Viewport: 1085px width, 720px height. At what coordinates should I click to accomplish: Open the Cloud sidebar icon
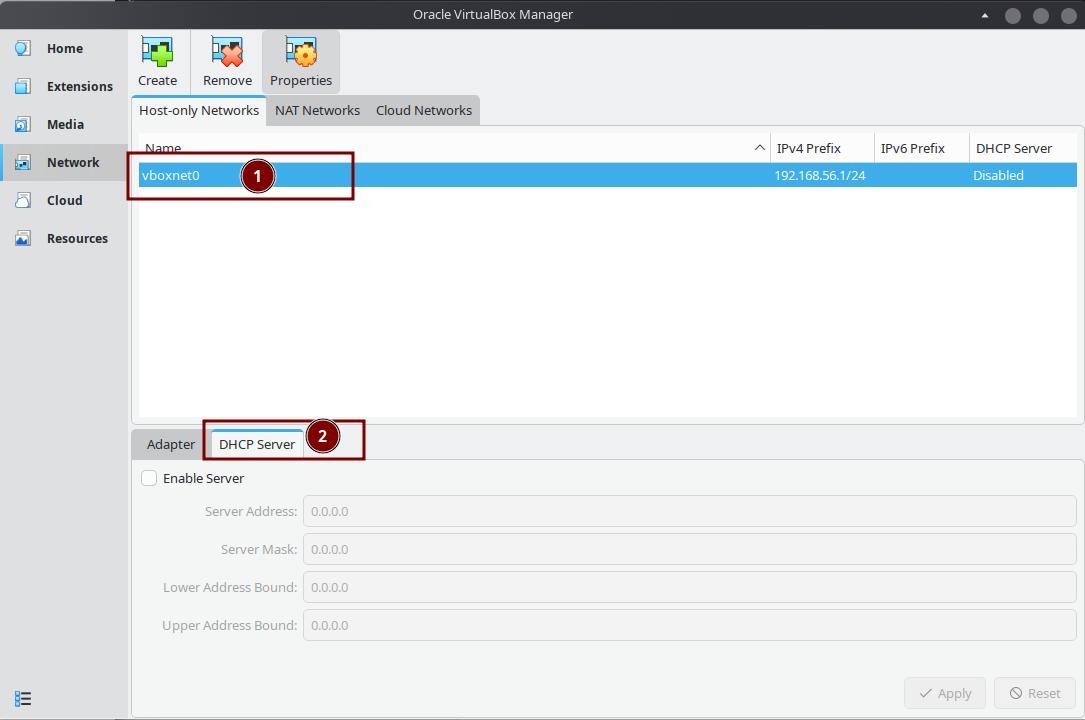point(23,200)
